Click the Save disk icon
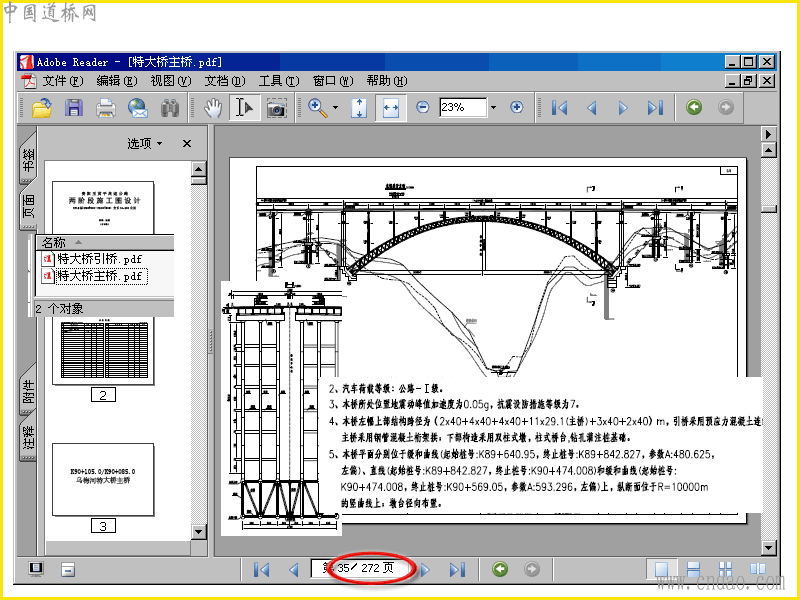Image resolution: width=800 pixels, height=600 pixels. (x=73, y=107)
